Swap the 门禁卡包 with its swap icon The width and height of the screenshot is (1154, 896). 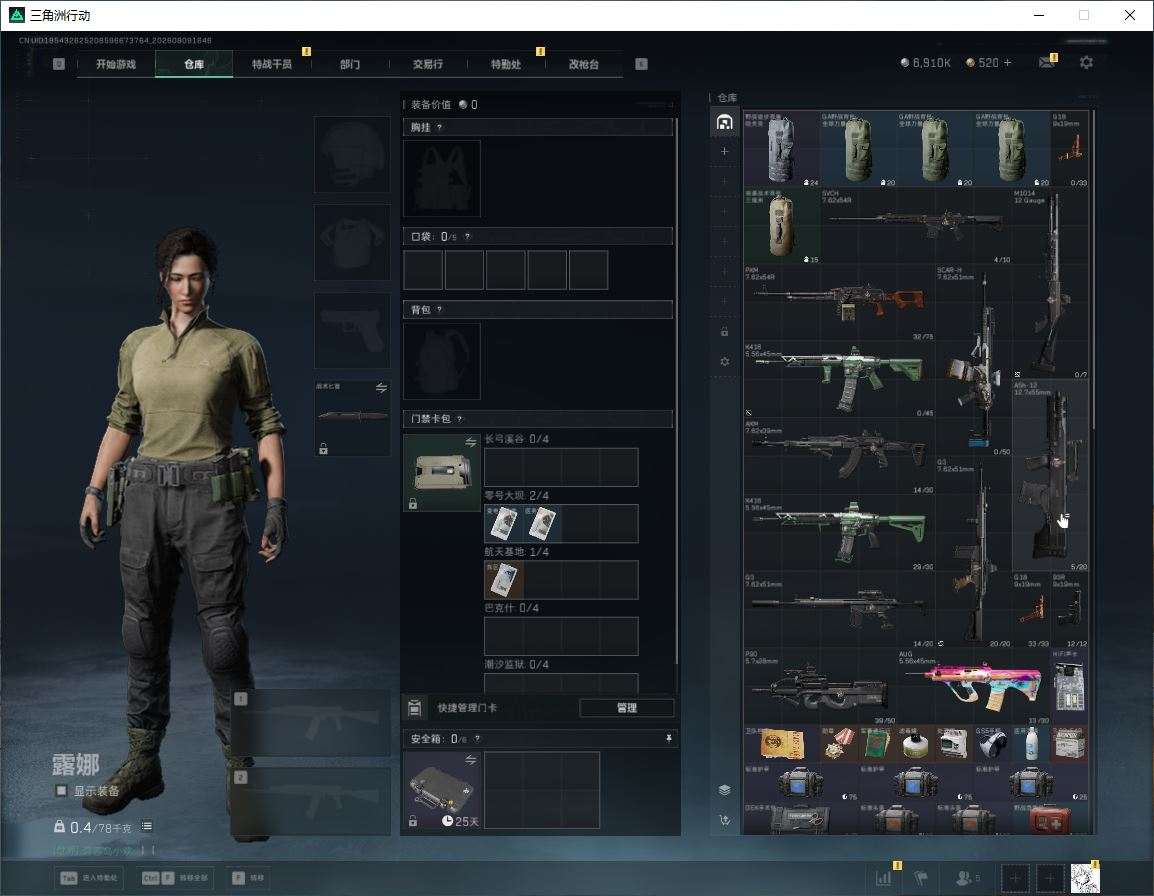470,441
